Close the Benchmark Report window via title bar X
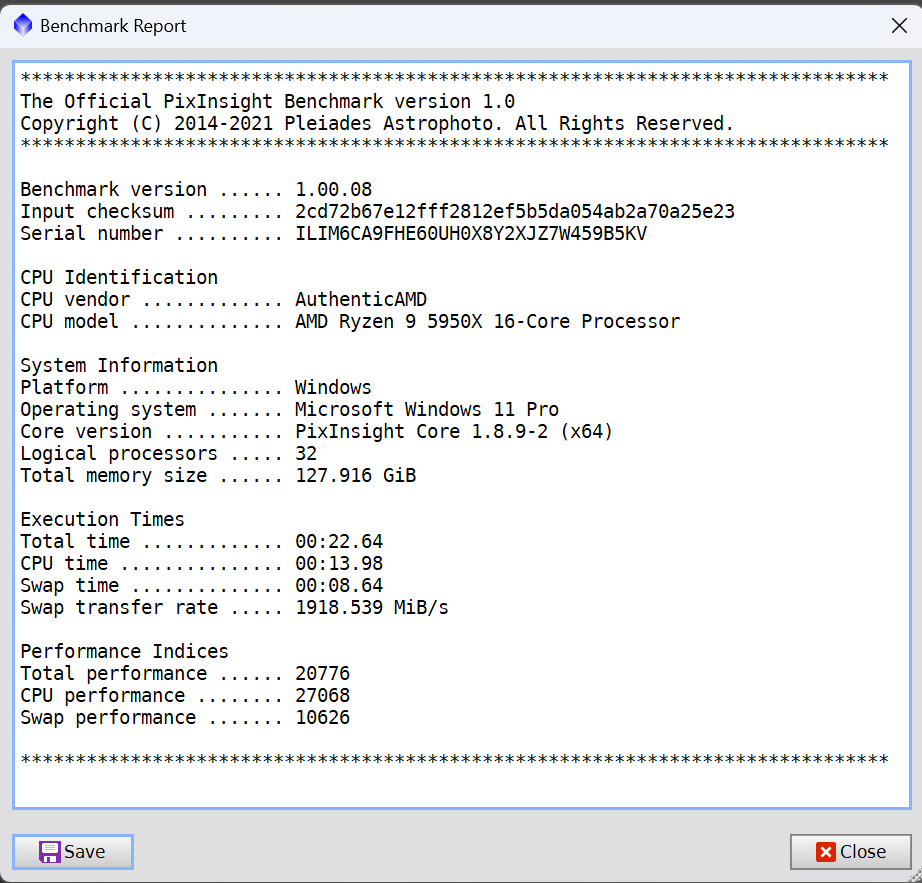The width and height of the screenshot is (922, 883). click(x=899, y=26)
